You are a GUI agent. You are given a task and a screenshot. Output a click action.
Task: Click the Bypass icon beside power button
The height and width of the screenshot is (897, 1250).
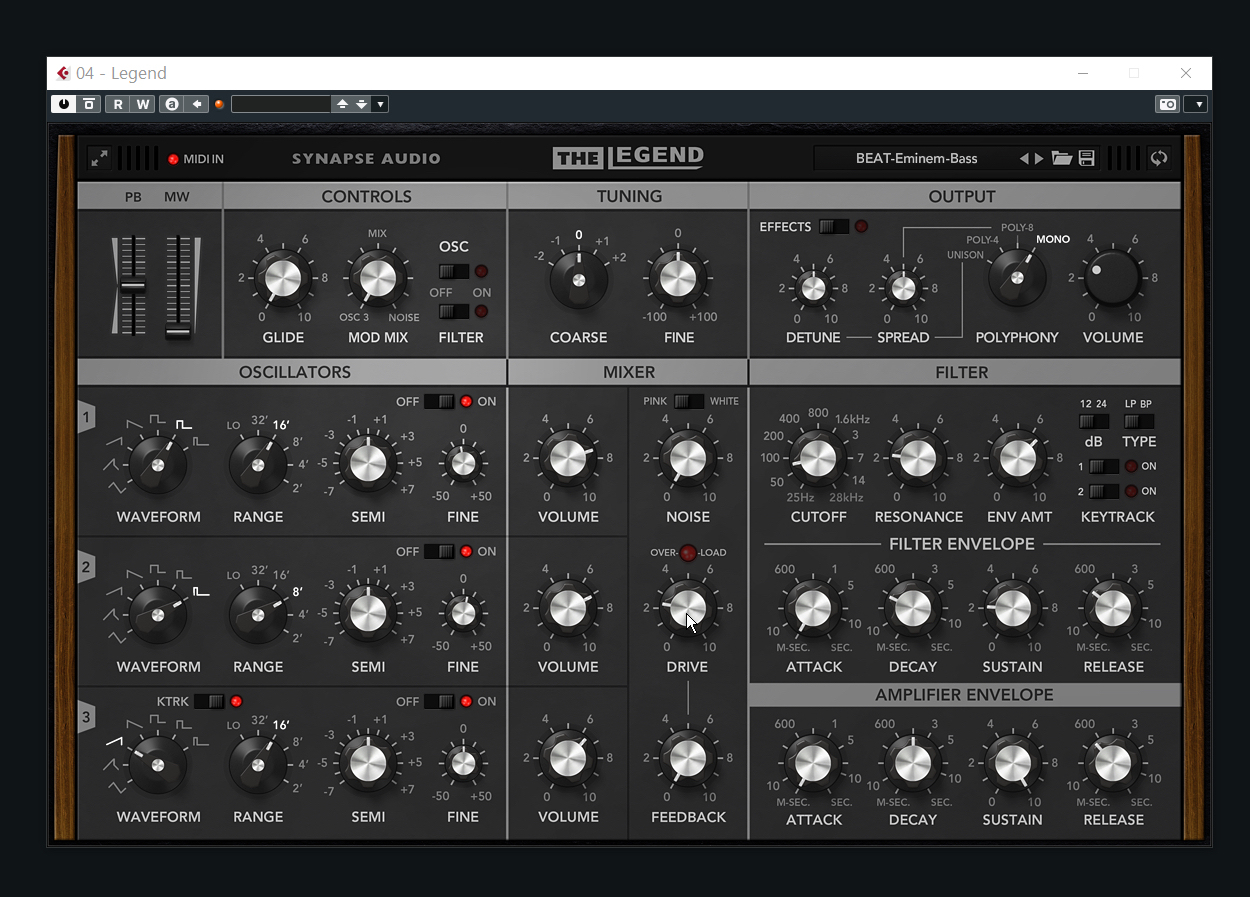(x=89, y=104)
